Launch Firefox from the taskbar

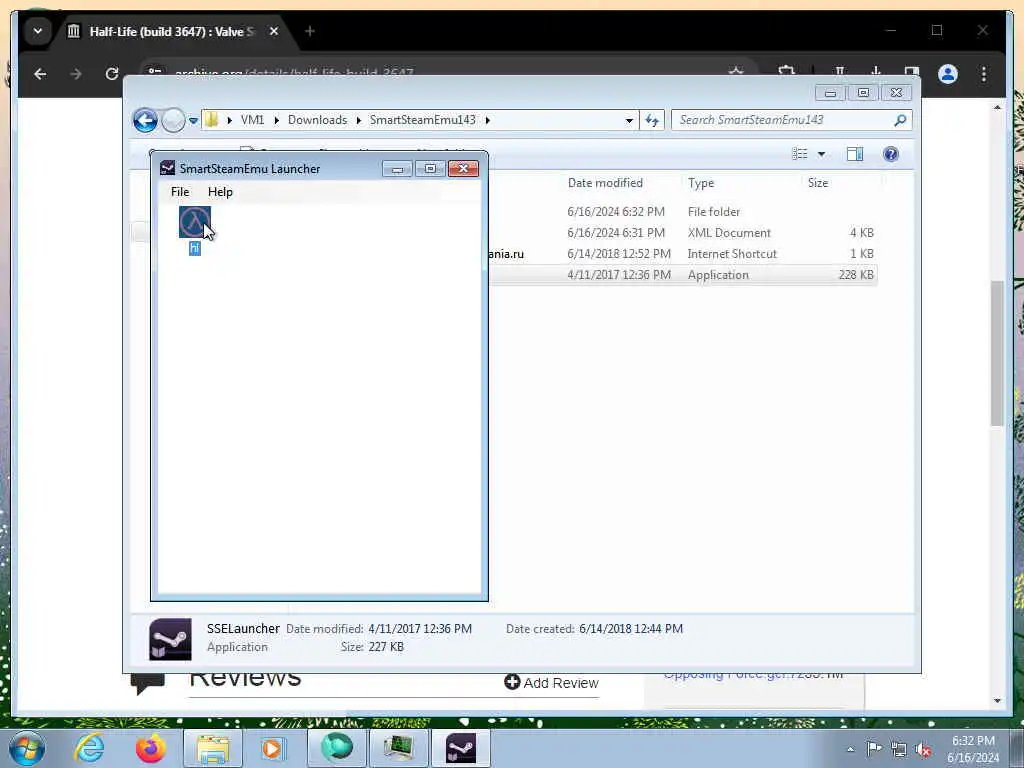point(150,748)
